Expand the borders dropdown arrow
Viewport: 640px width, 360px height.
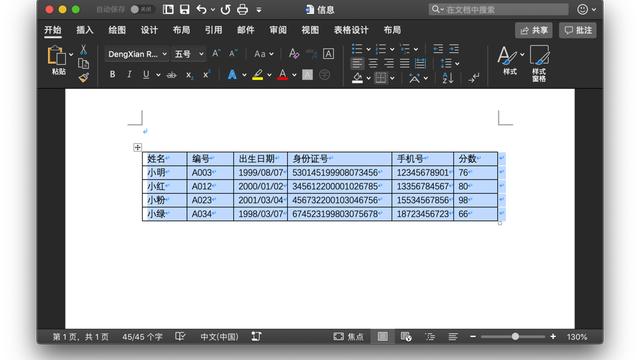[x=392, y=78]
